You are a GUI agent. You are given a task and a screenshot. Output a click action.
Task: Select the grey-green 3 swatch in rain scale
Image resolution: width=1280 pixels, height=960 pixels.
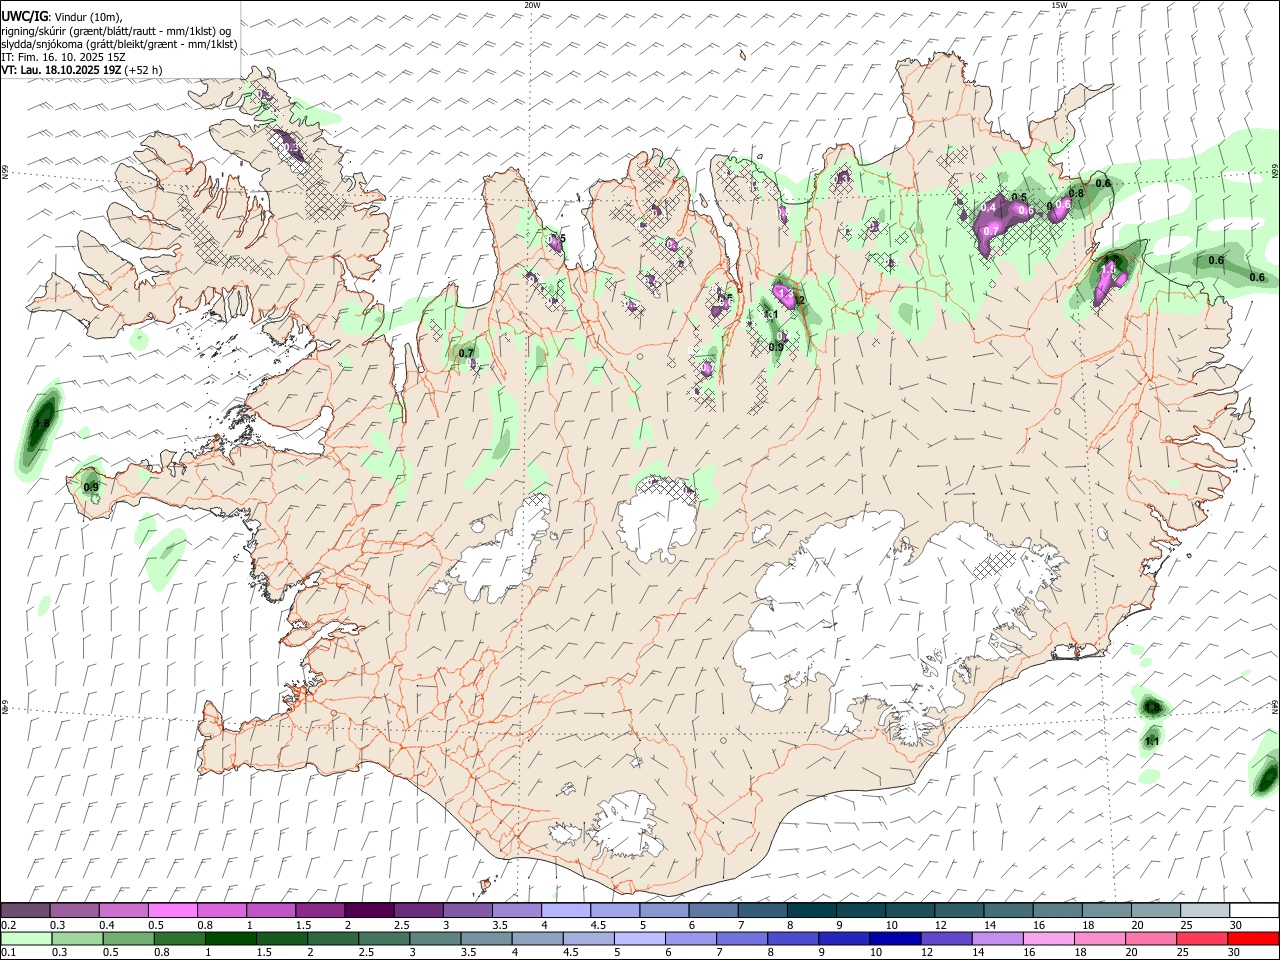(x=435, y=938)
